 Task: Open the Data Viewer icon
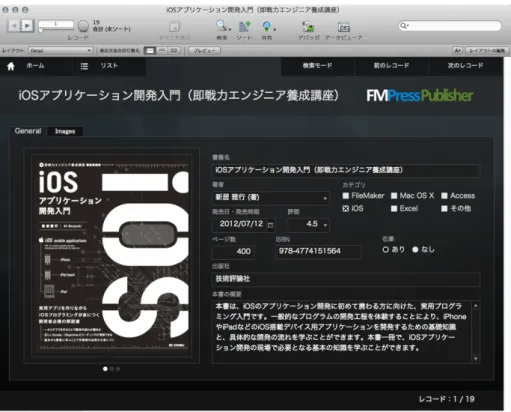click(344, 27)
